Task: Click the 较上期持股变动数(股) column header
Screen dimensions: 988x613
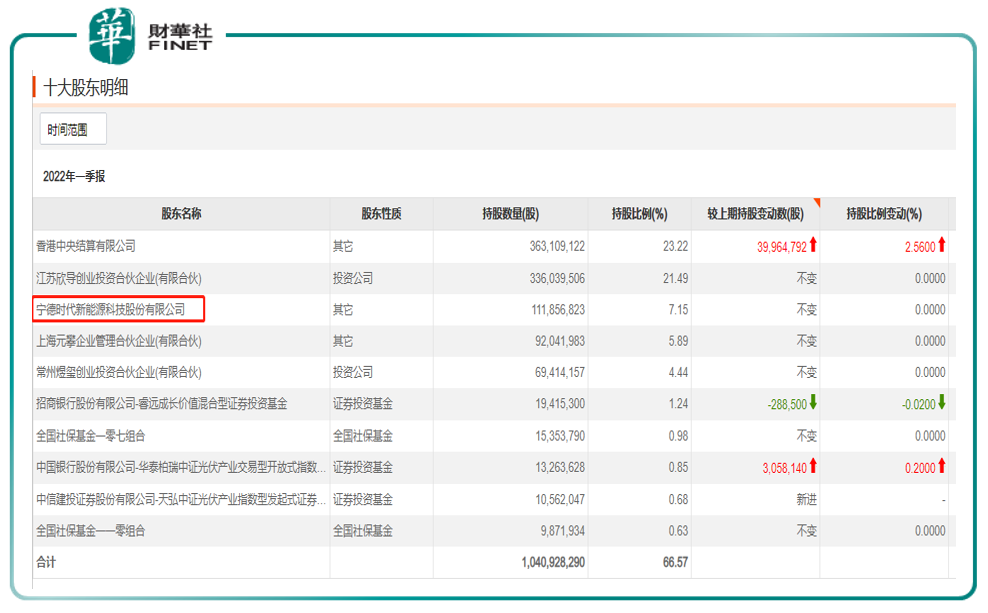Action: click(755, 214)
